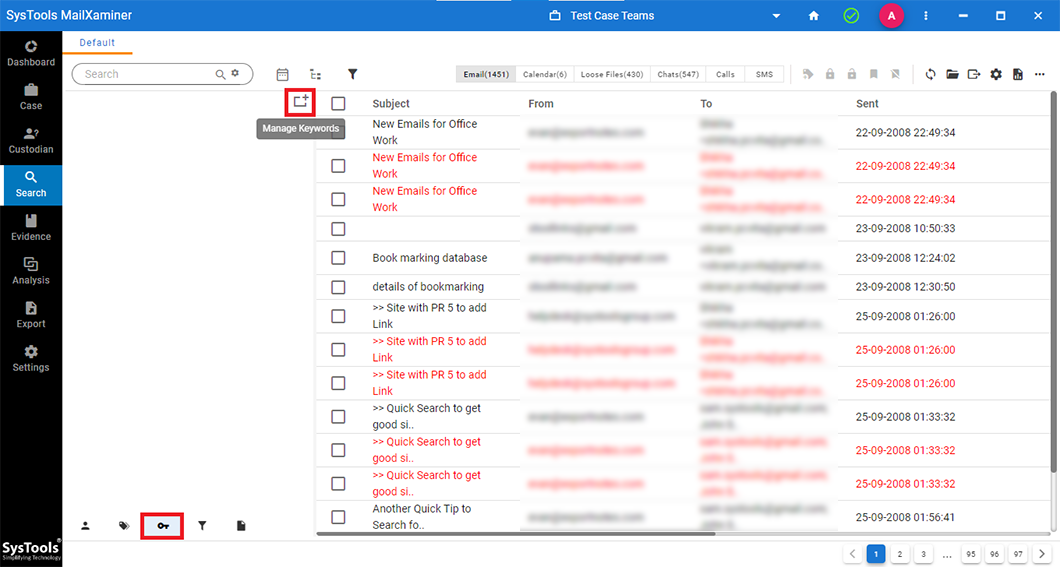Go to page 3 in pagination
Image resolution: width=1060 pixels, height=567 pixels.
923,554
